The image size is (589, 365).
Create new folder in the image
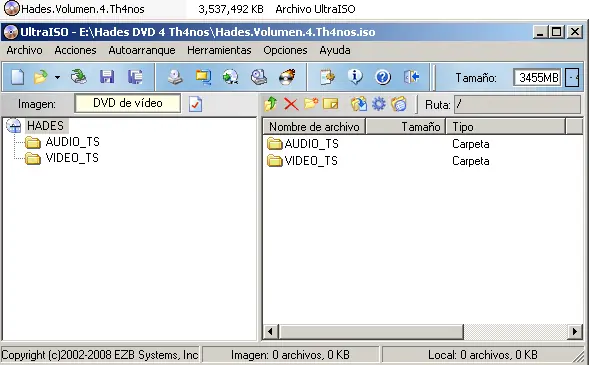point(311,104)
